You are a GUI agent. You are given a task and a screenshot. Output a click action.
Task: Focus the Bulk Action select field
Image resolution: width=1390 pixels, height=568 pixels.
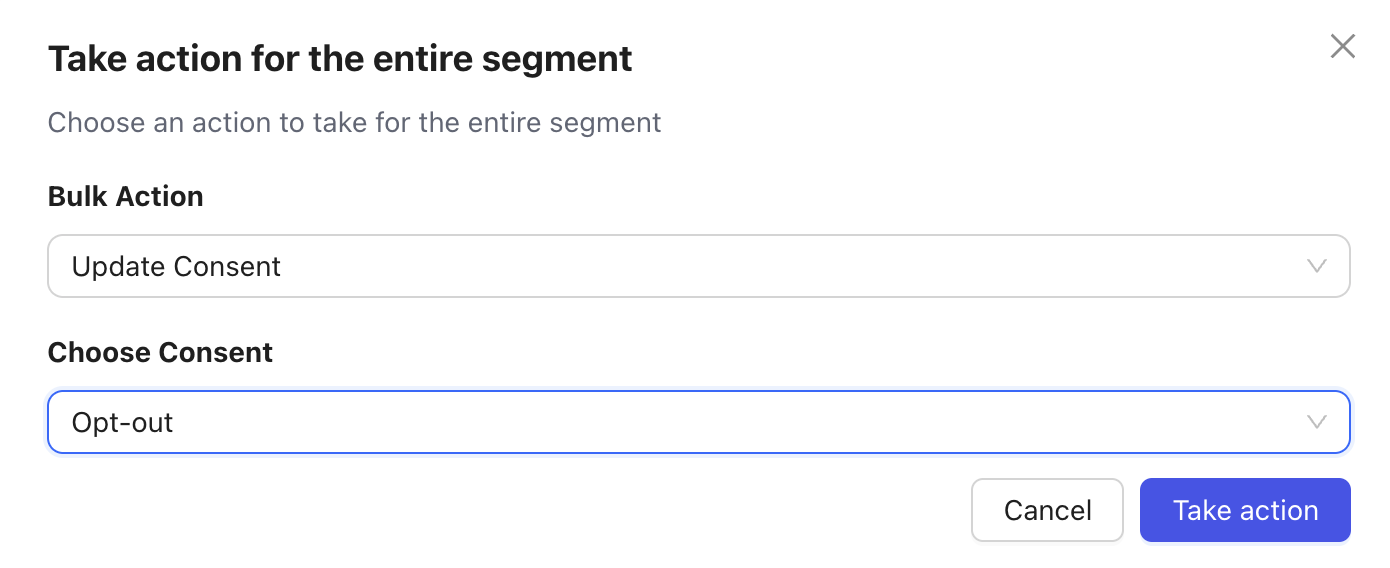(698, 266)
